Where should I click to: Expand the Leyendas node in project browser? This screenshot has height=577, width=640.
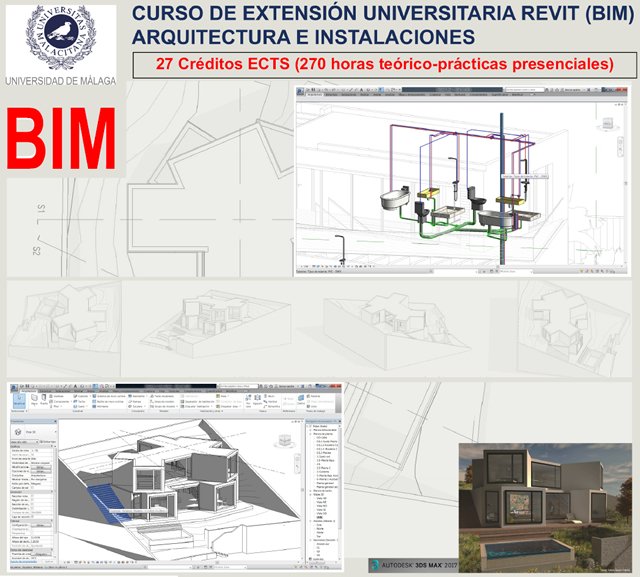click(x=310, y=559)
